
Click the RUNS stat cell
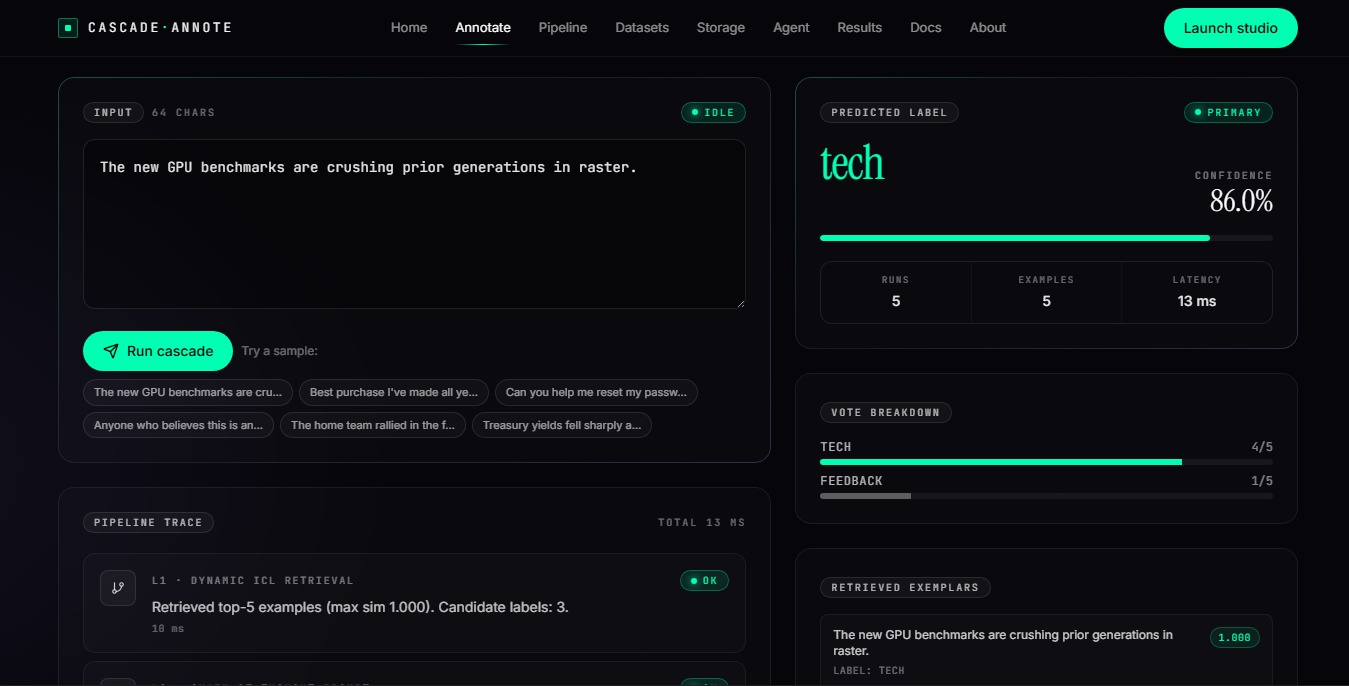coord(896,292)
